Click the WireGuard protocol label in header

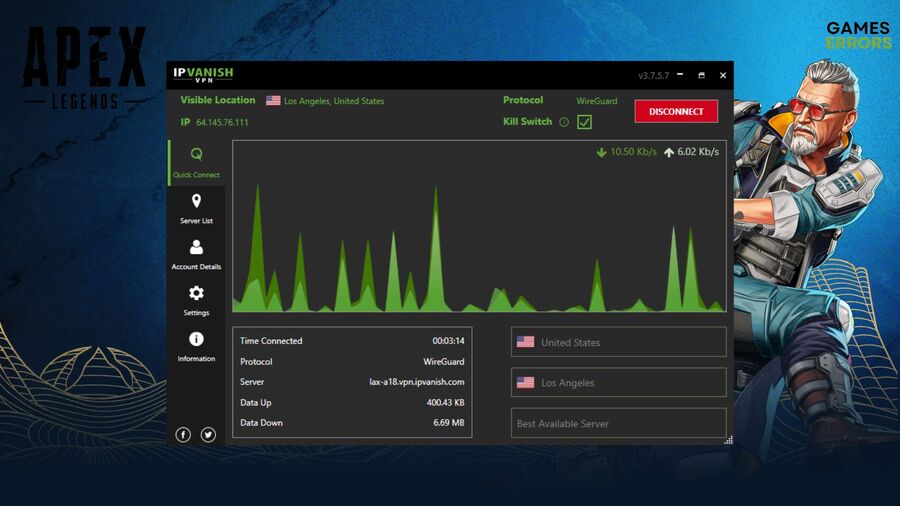pyautogui.click(x=597, y=100)
